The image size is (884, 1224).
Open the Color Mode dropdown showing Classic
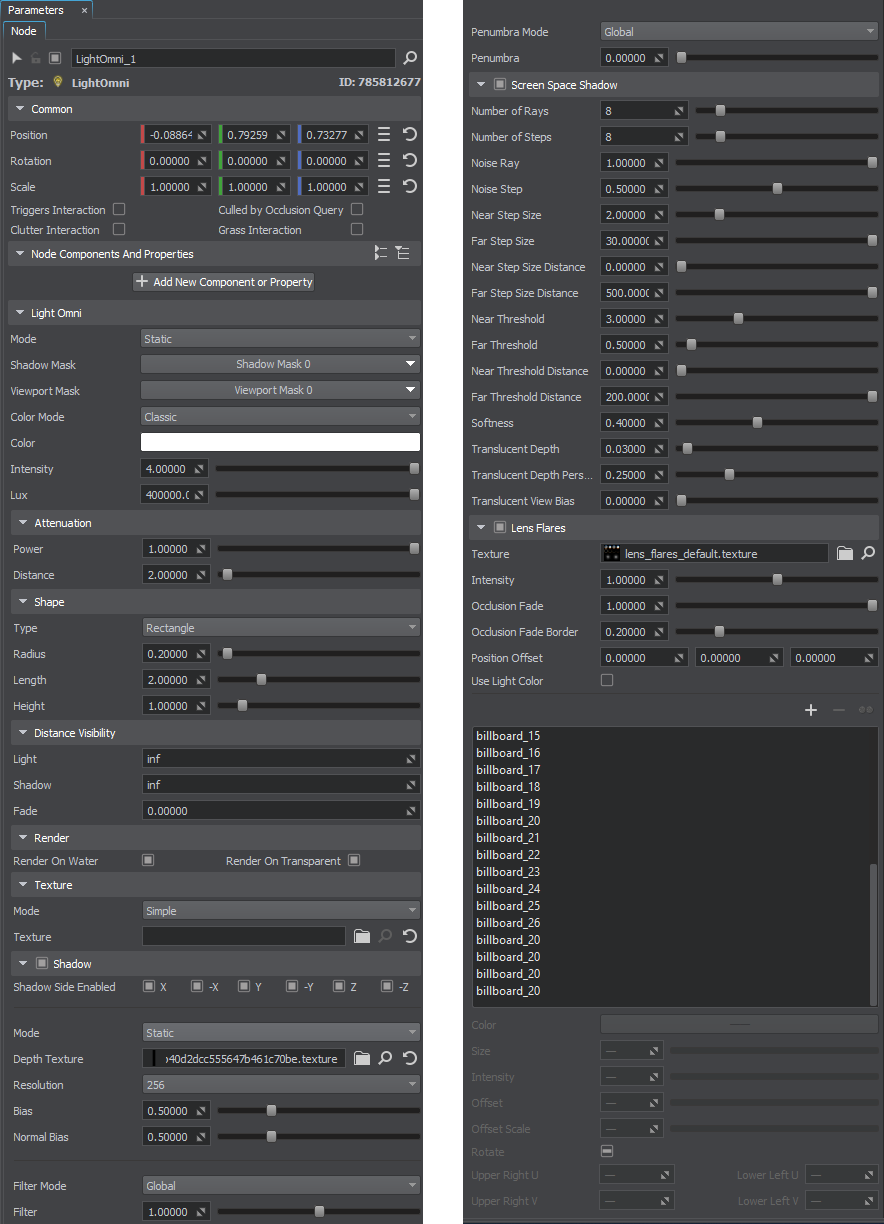(x=281, y=416)
